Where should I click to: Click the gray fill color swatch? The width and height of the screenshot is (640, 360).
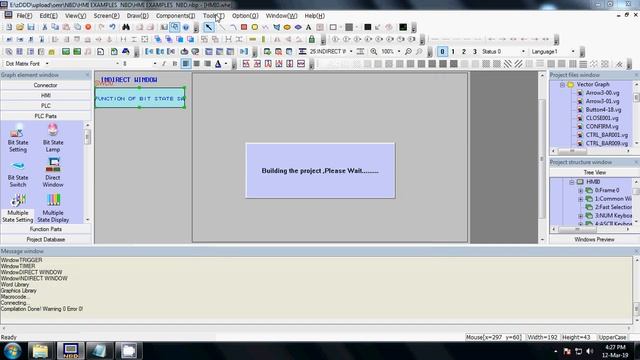pyautogui.click(x=349, y=27)
